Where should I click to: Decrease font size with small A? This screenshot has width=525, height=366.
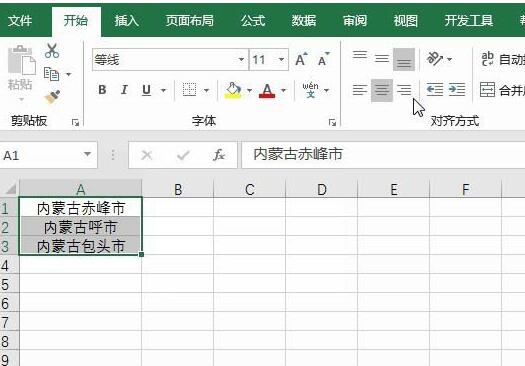coord(323,60)
